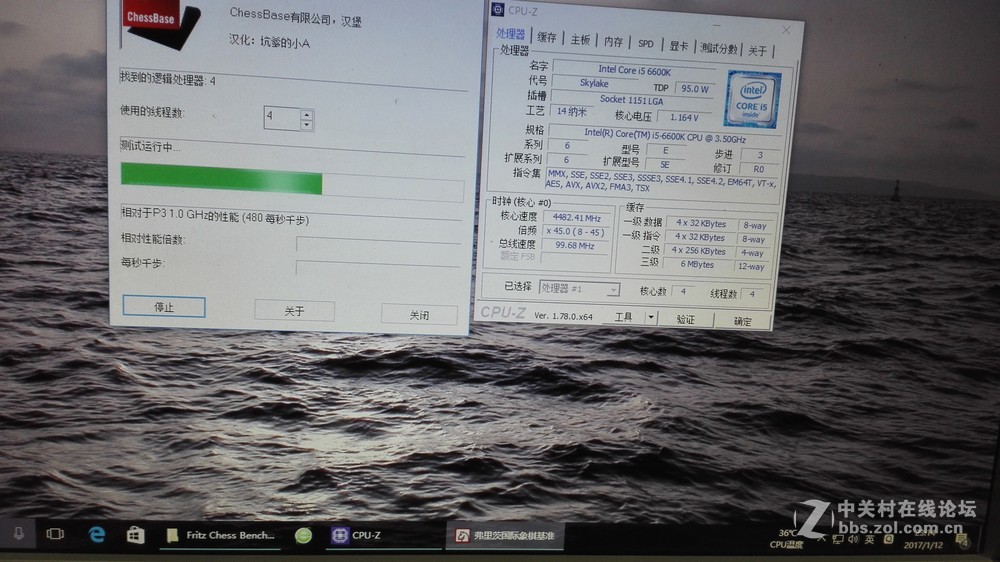Decrease thread count with the down arrow
The width and height of the screenshot is (1000, 562).
click(x=307, y=124)
